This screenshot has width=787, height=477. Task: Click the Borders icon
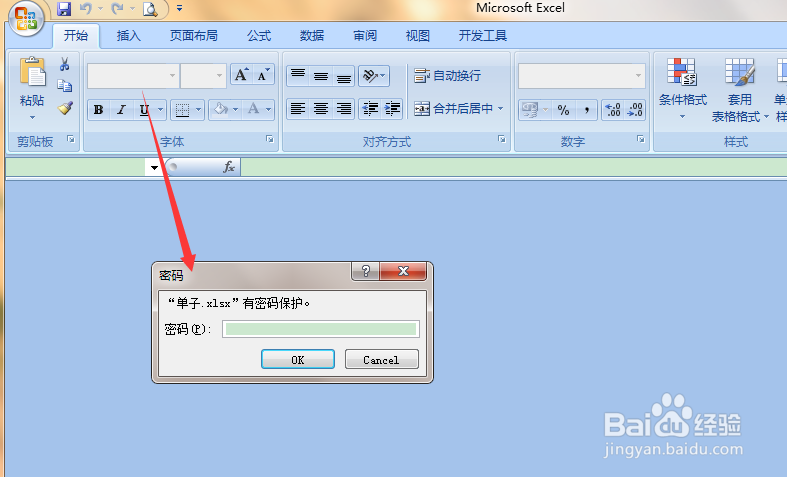(182, 109)
